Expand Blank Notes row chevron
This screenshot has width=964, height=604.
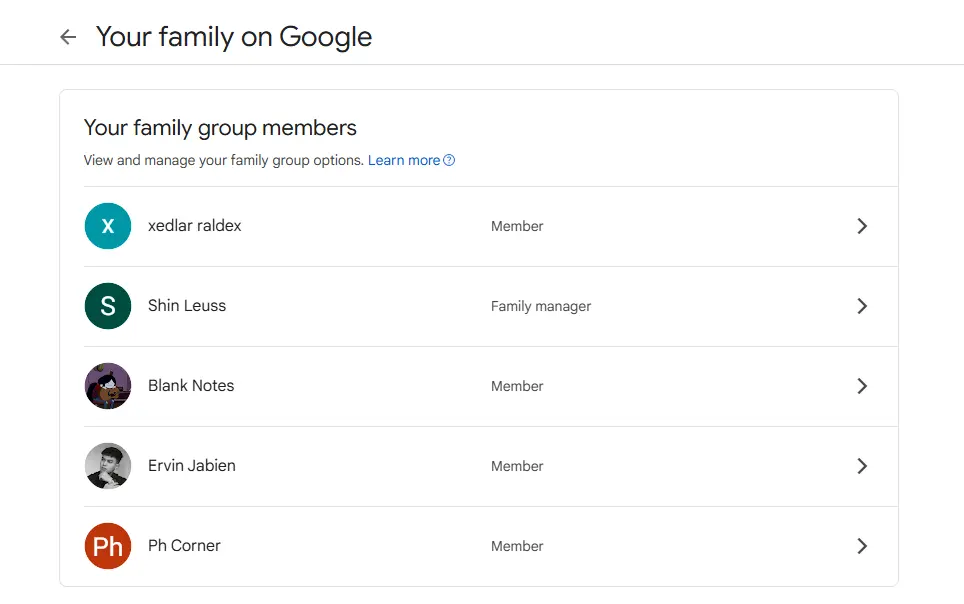click(862, 386)
